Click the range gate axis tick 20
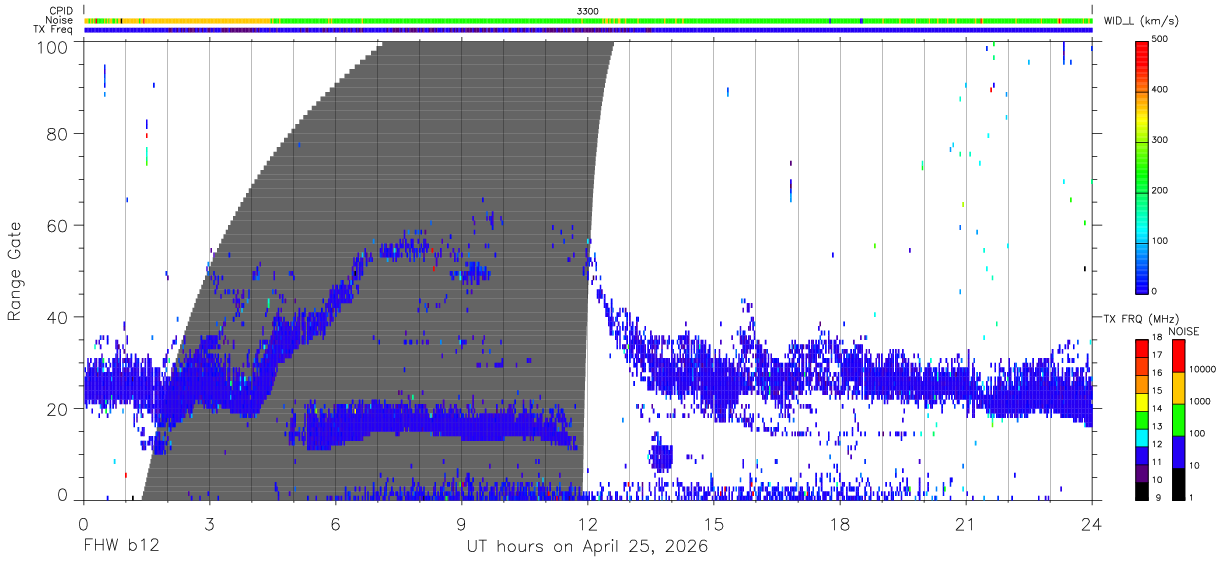Image resolution: width=1228 pixels, height=567 pixels. (60, 409)
